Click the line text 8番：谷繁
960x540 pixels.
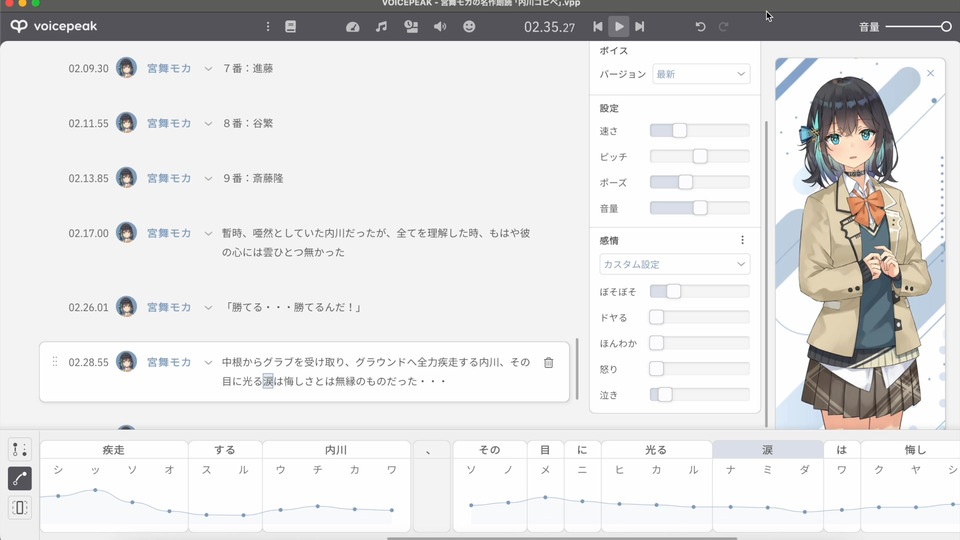click(247, 123)
